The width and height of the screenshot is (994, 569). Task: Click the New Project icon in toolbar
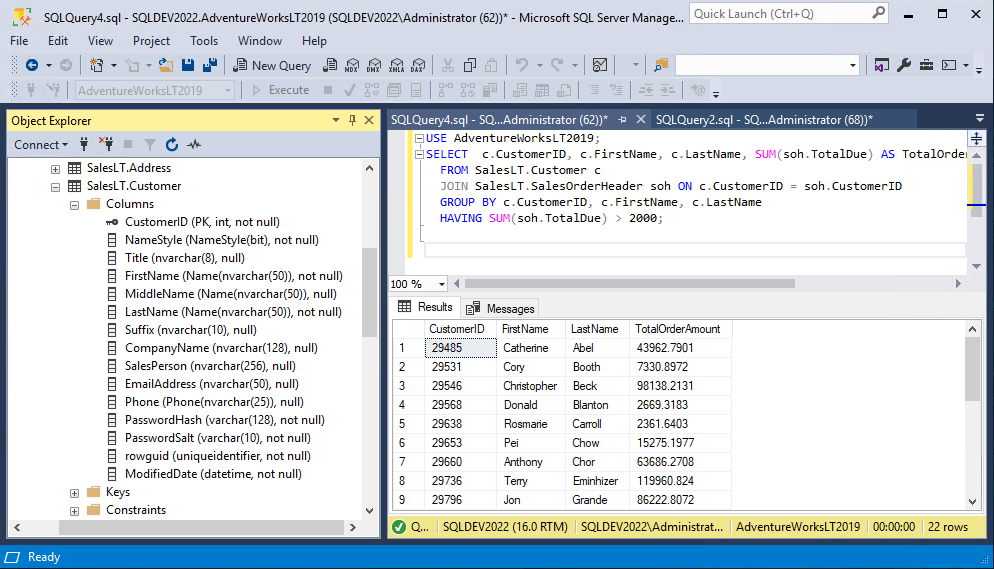tap(96, 65)
